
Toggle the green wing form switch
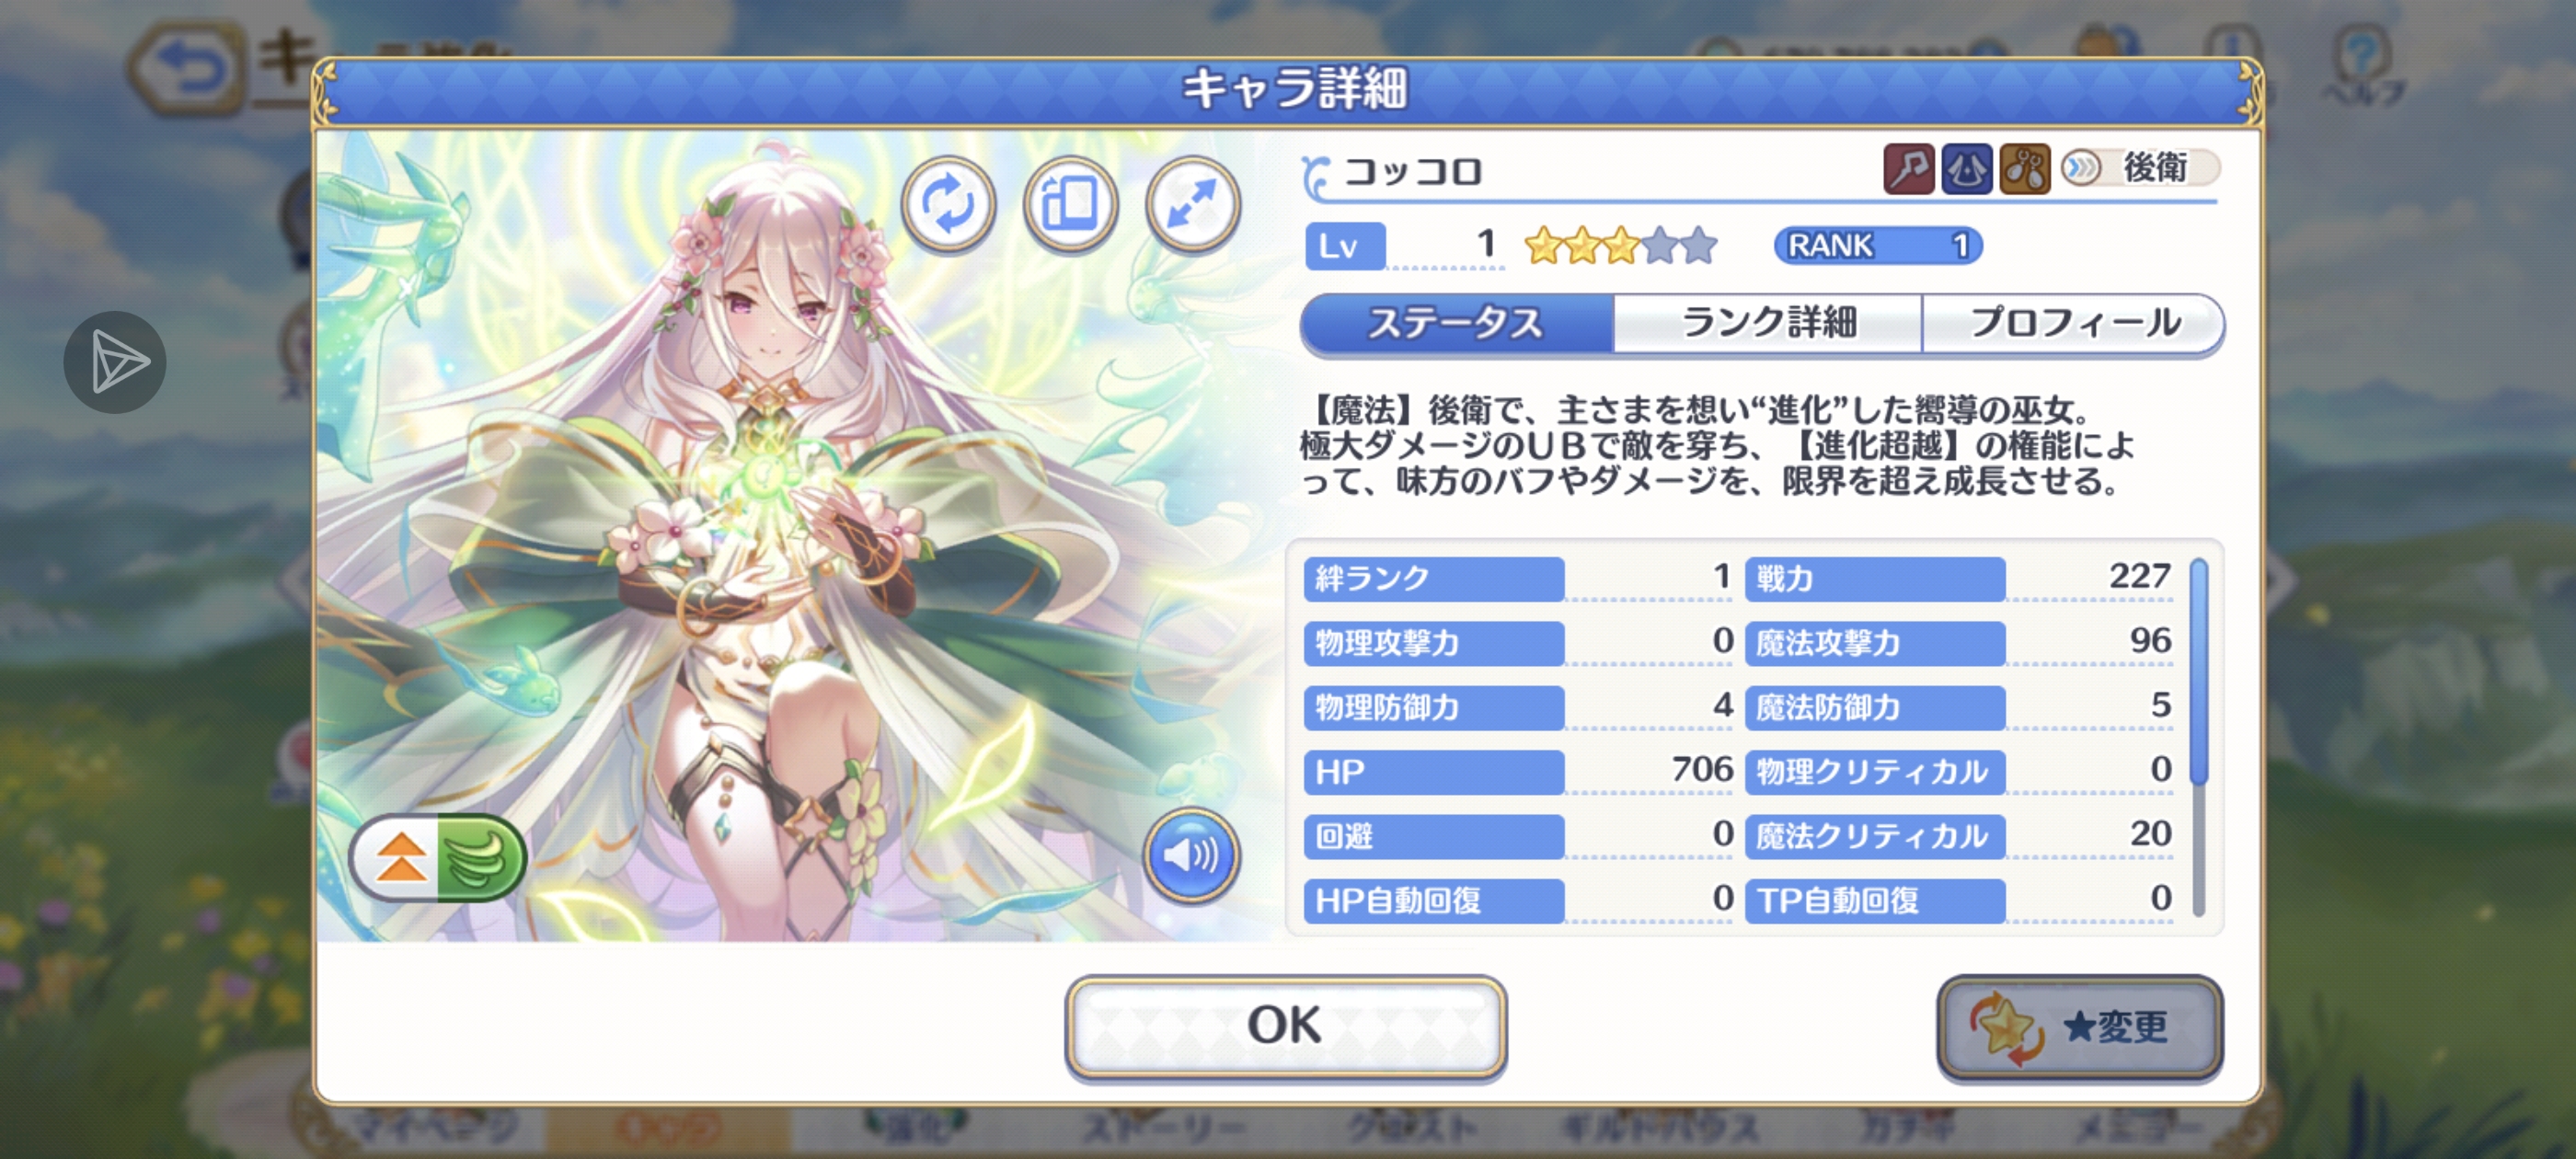(480, 858)
